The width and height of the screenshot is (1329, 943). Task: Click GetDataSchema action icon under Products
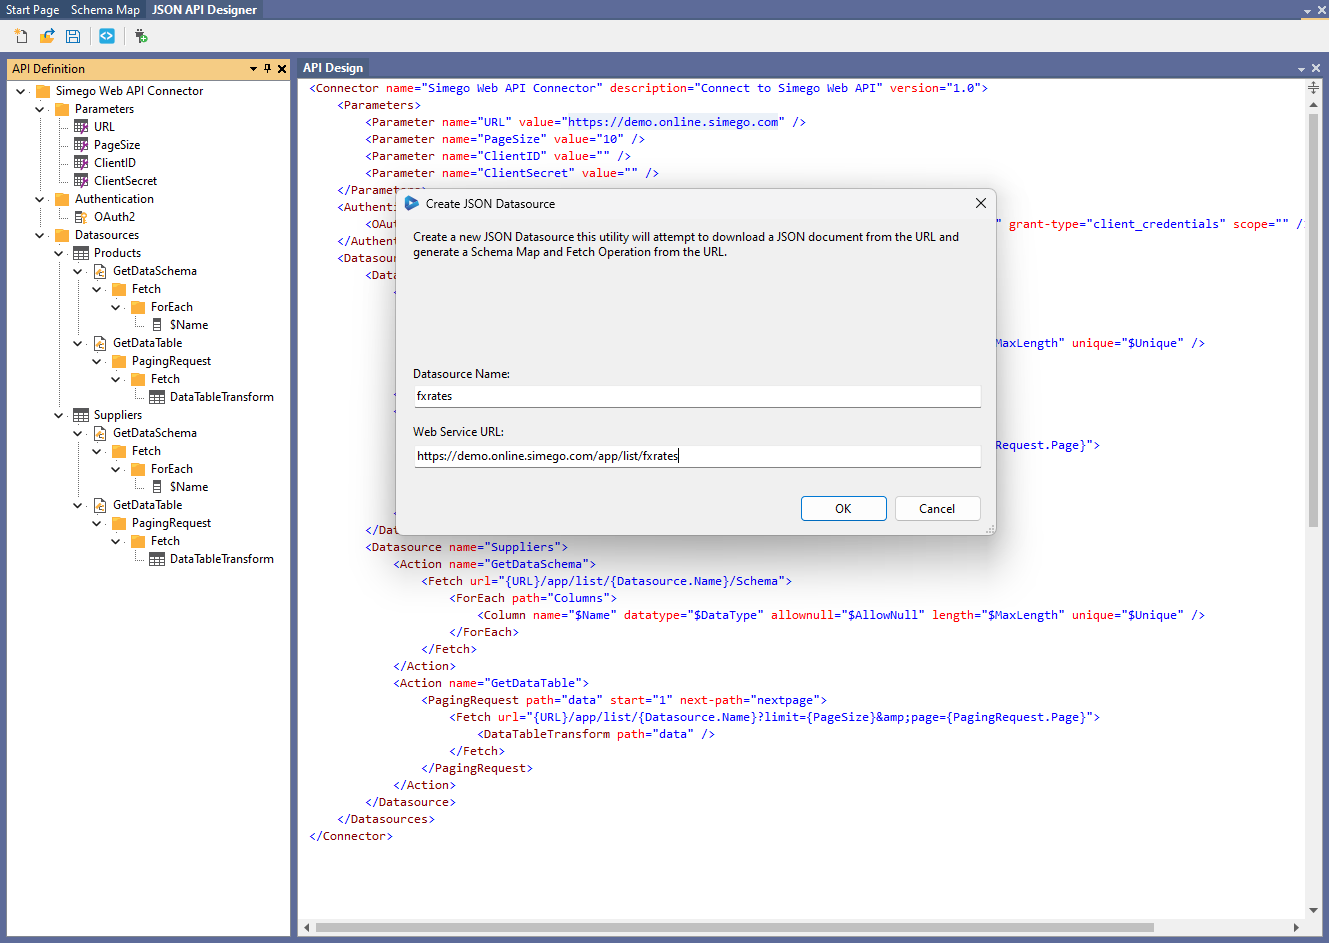coord(100,271)
